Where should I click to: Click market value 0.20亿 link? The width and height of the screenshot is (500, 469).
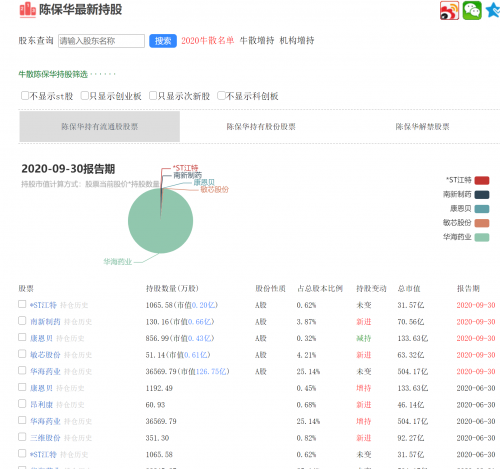coord(203,305)
